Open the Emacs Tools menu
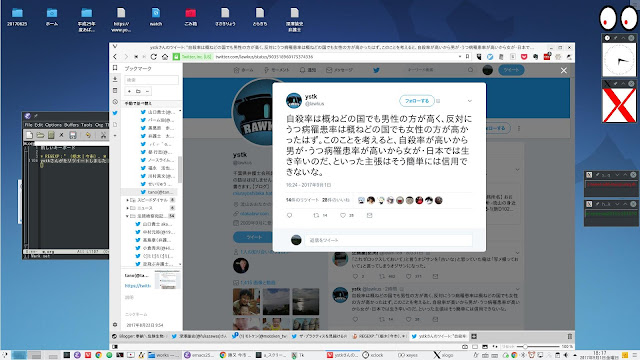Screen dimensions: 640x360 [87, 125]
